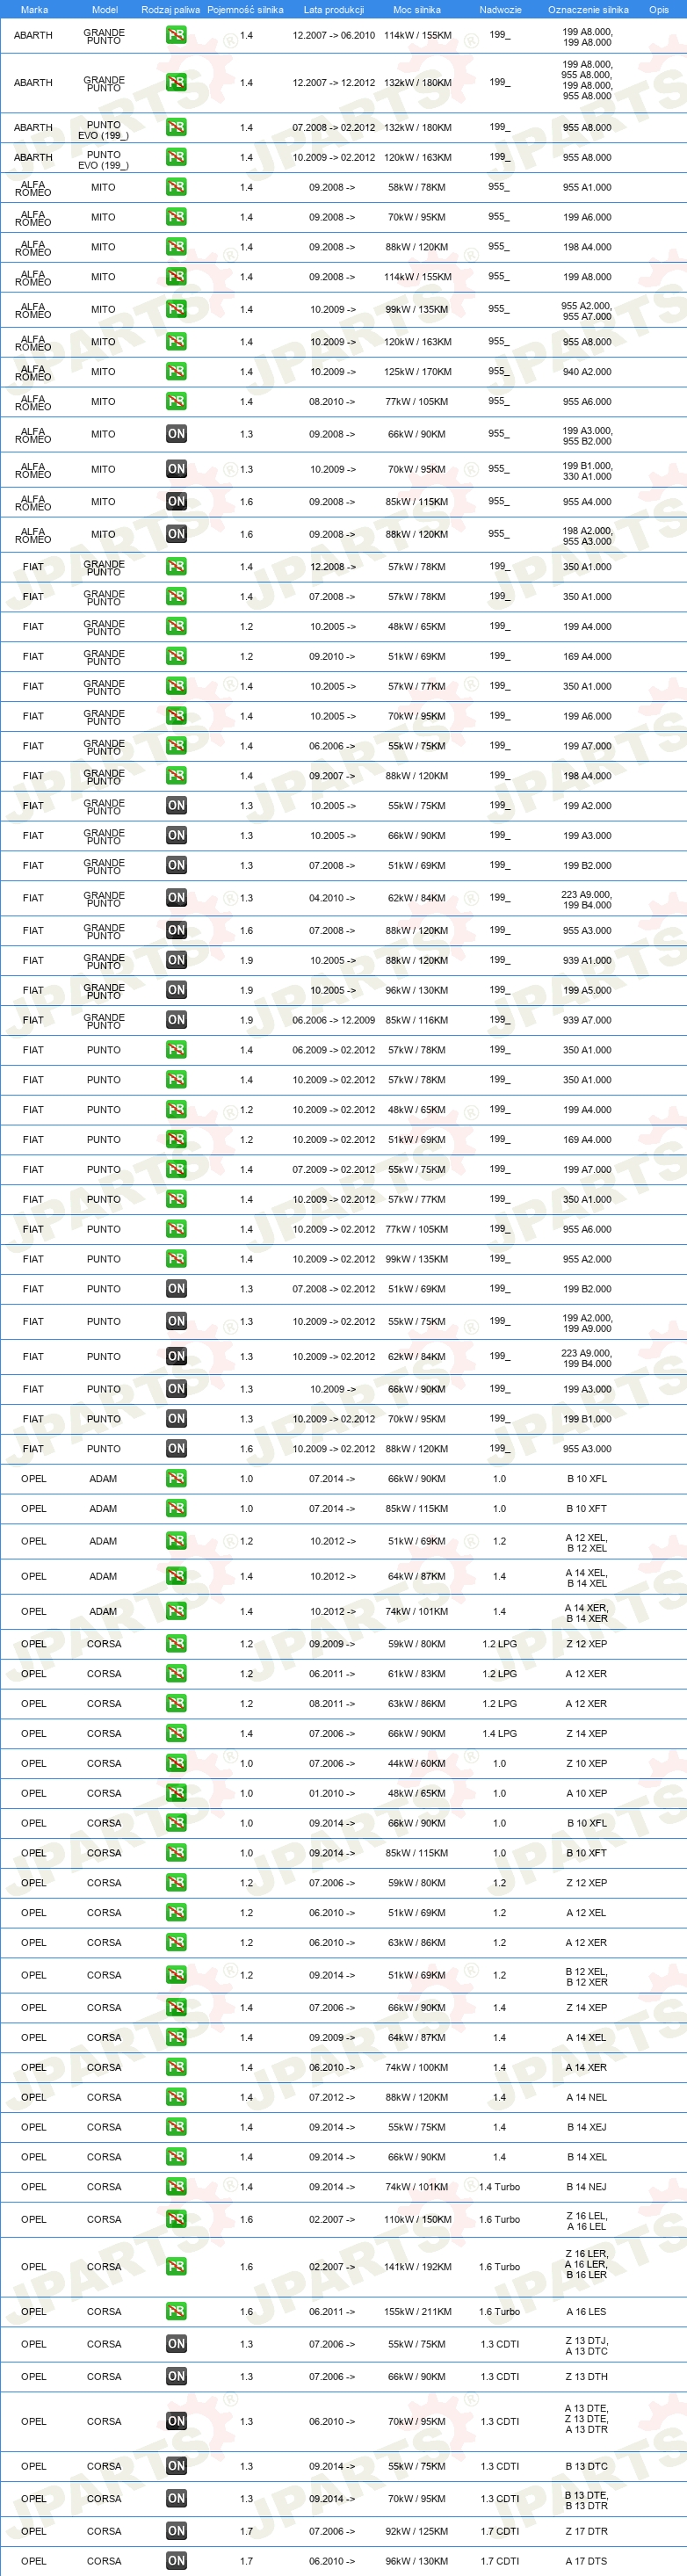Click body value 1.4 LPG

[x=500, y=1734]
